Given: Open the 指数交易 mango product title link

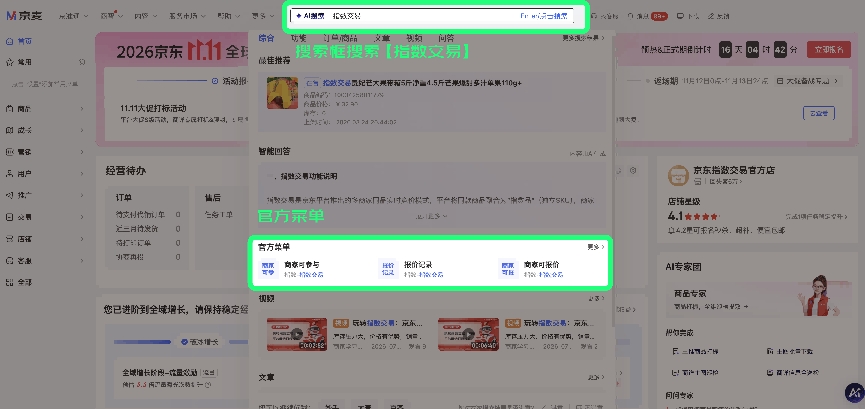Looking at the screenshot, I should (422, 83).
